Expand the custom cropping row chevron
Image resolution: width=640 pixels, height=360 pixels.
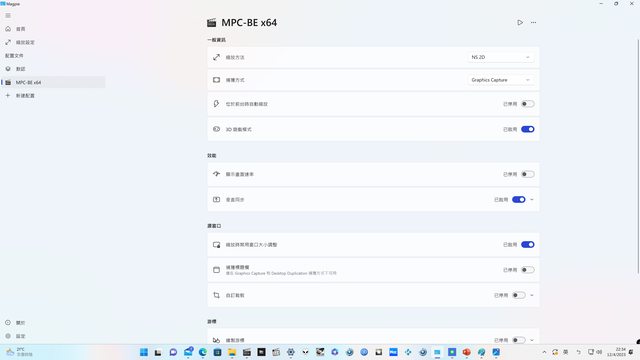532,295
